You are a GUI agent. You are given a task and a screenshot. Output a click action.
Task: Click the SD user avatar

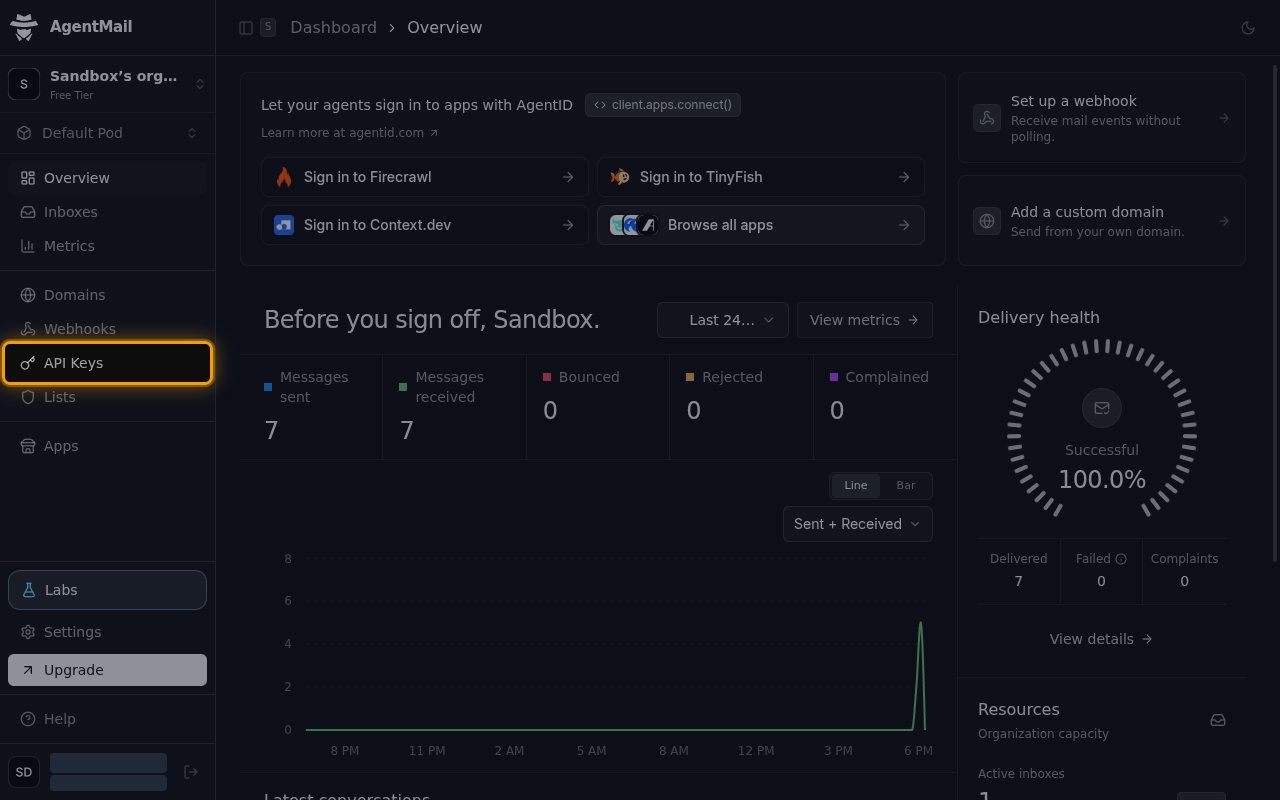(x=24, y=772)
